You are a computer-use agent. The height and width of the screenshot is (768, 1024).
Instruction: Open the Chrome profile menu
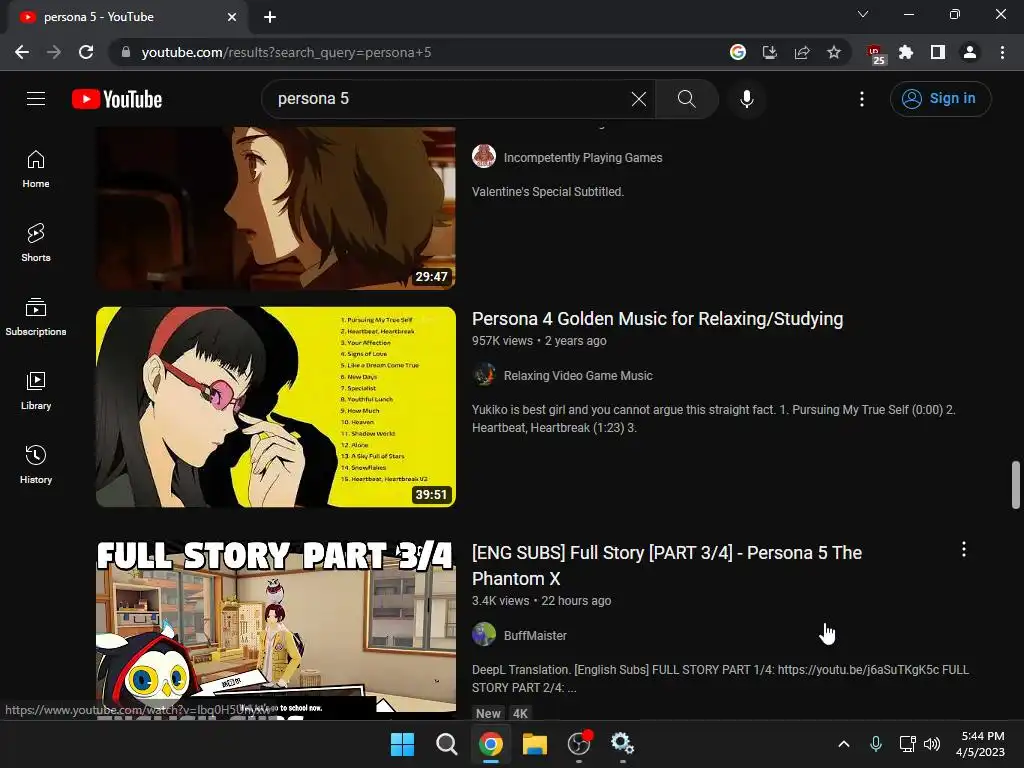(x=970, y=52)
